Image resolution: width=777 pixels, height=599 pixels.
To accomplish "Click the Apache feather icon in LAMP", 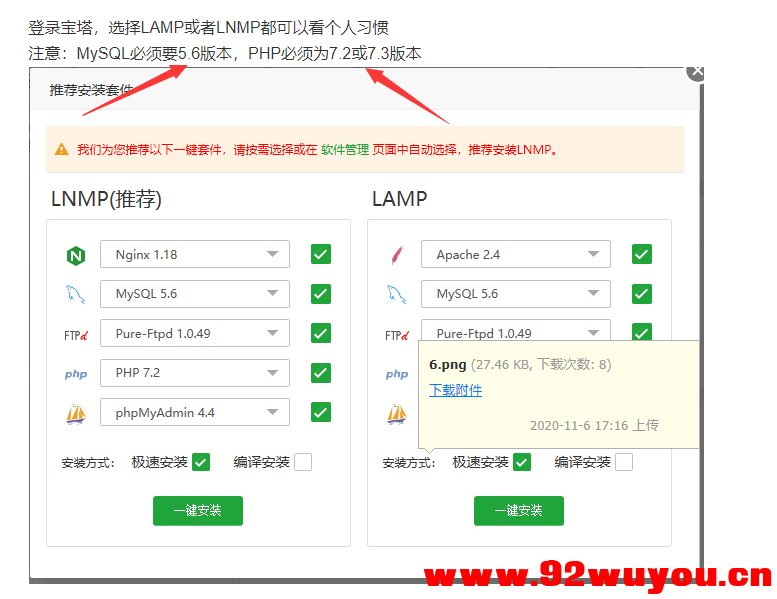I will click(396, 255).
